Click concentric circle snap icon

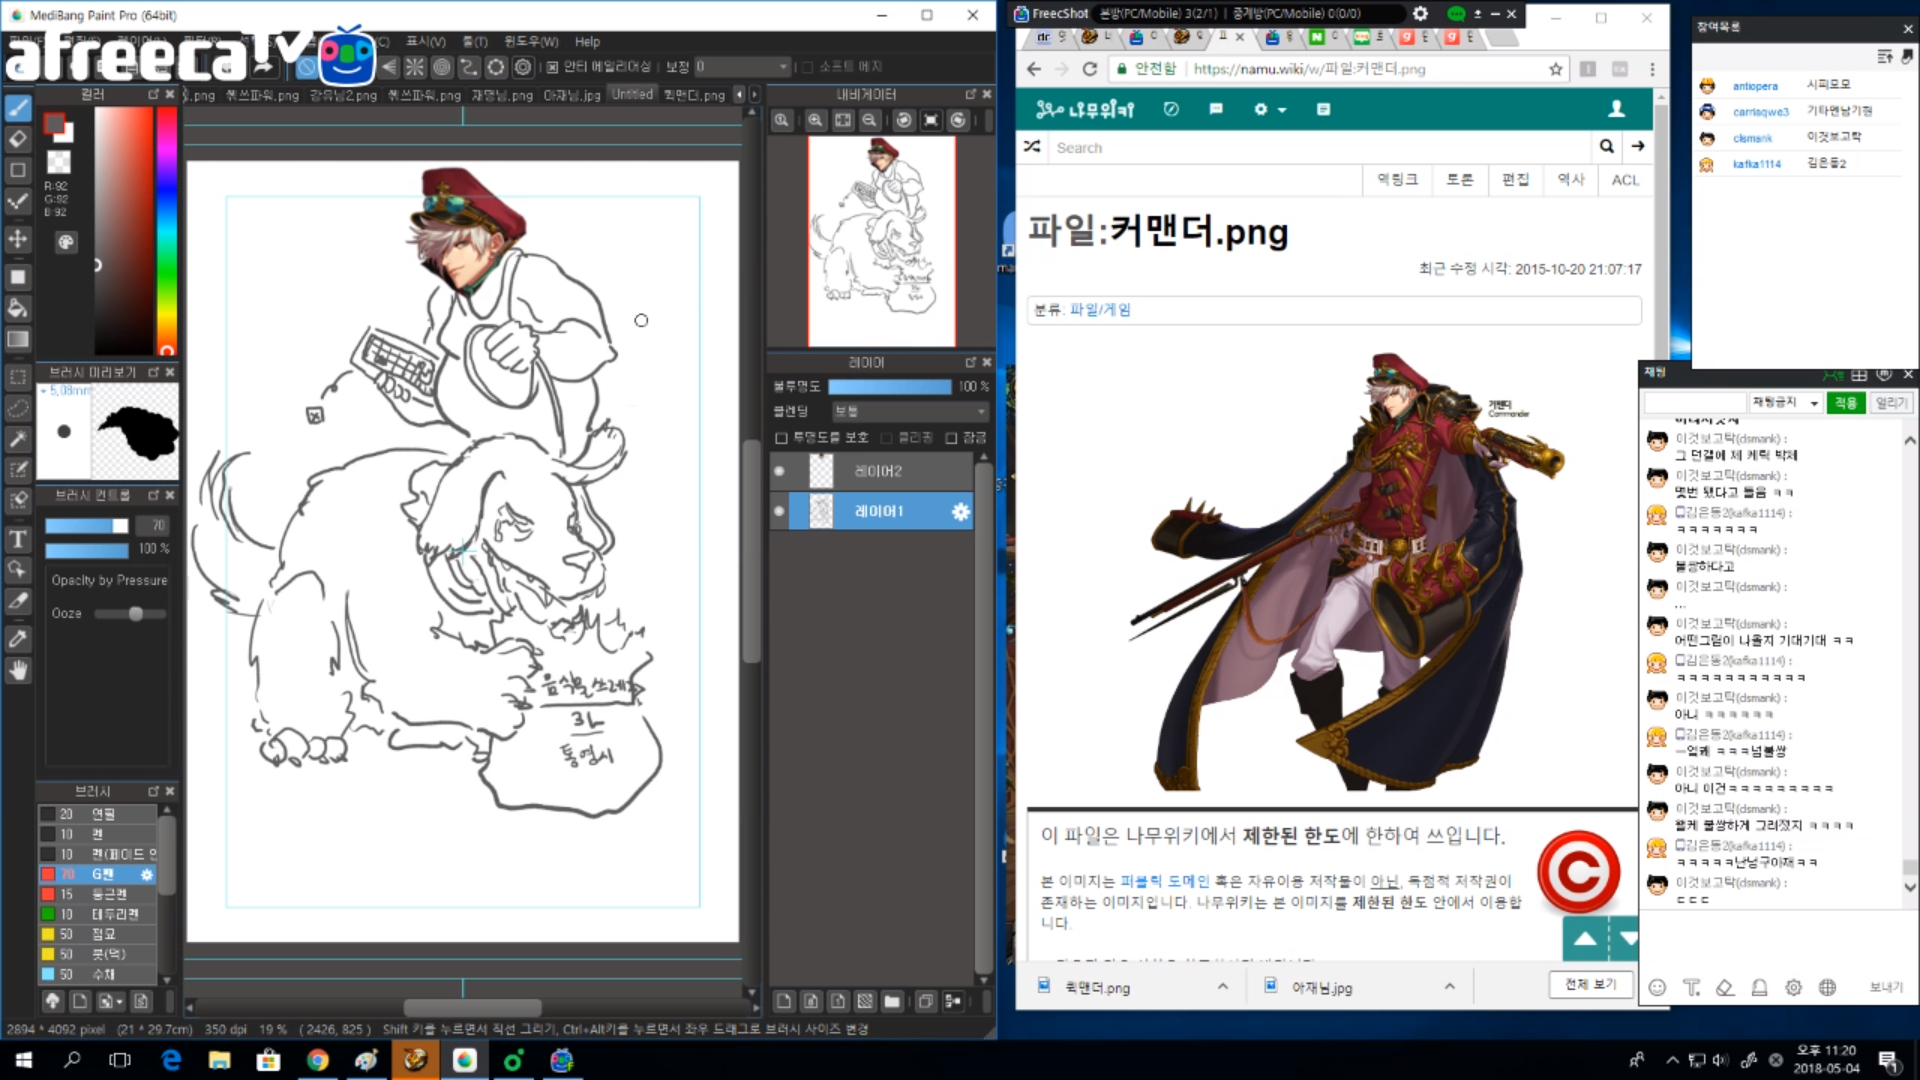pyautogui.click(x=442, y=67)
